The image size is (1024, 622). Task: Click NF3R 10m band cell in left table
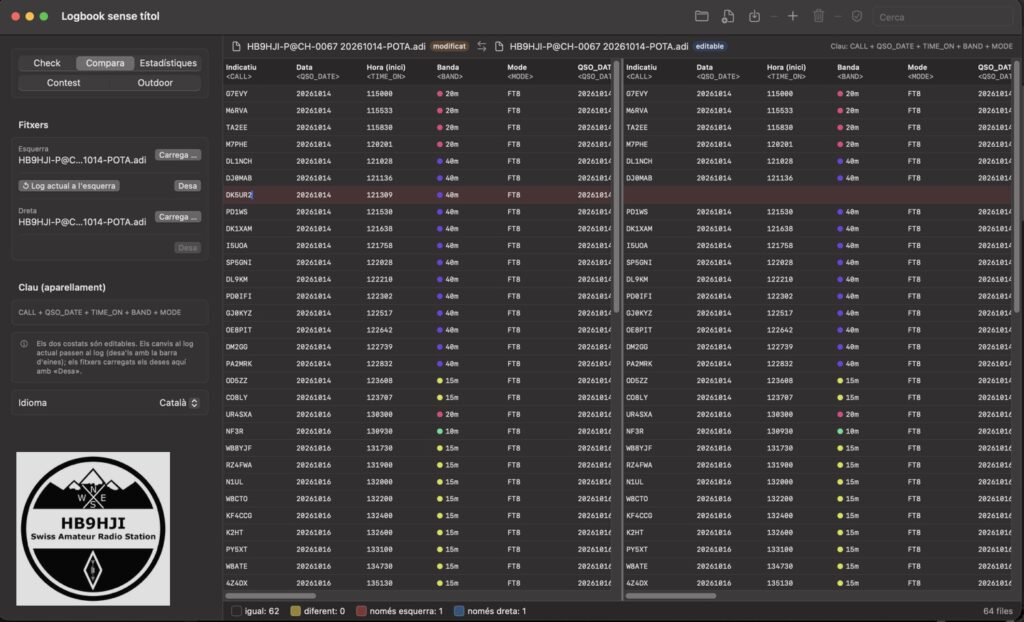tap(448, 431)
